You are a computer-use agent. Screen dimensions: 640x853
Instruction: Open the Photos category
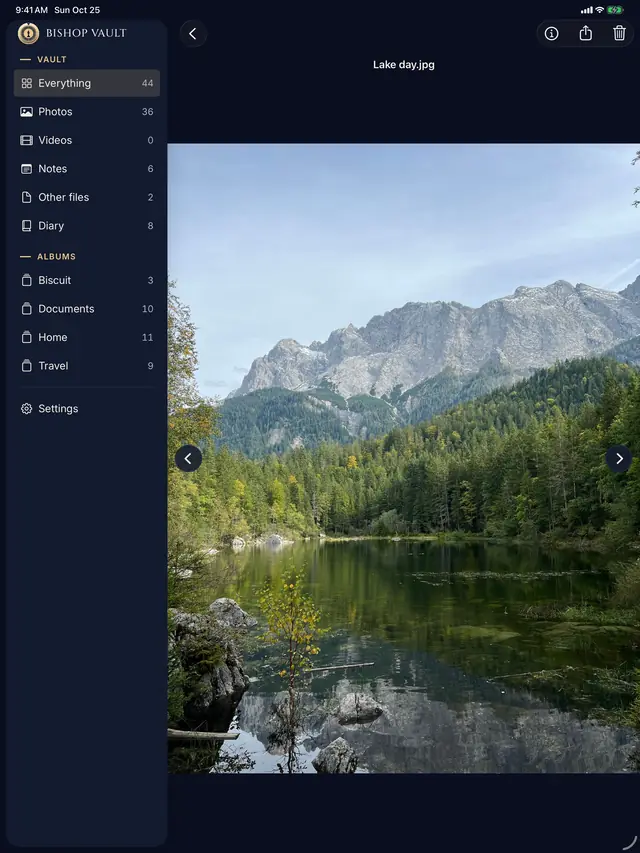(x=87, y=112)
